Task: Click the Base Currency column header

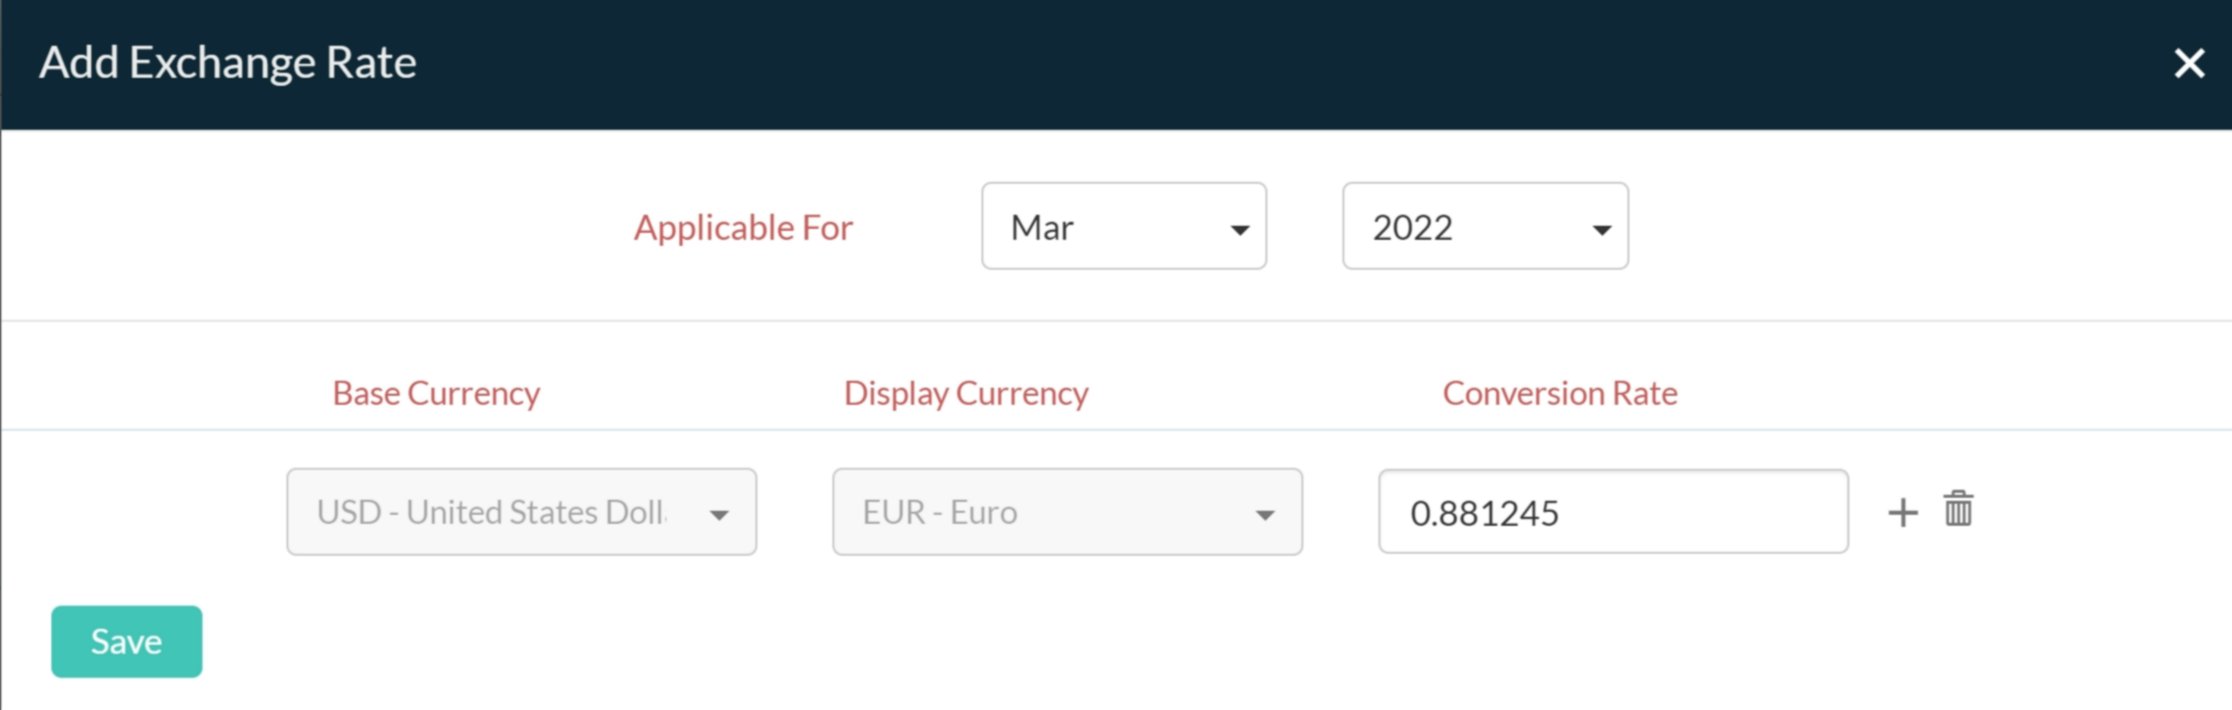Action: pos(436,393)
